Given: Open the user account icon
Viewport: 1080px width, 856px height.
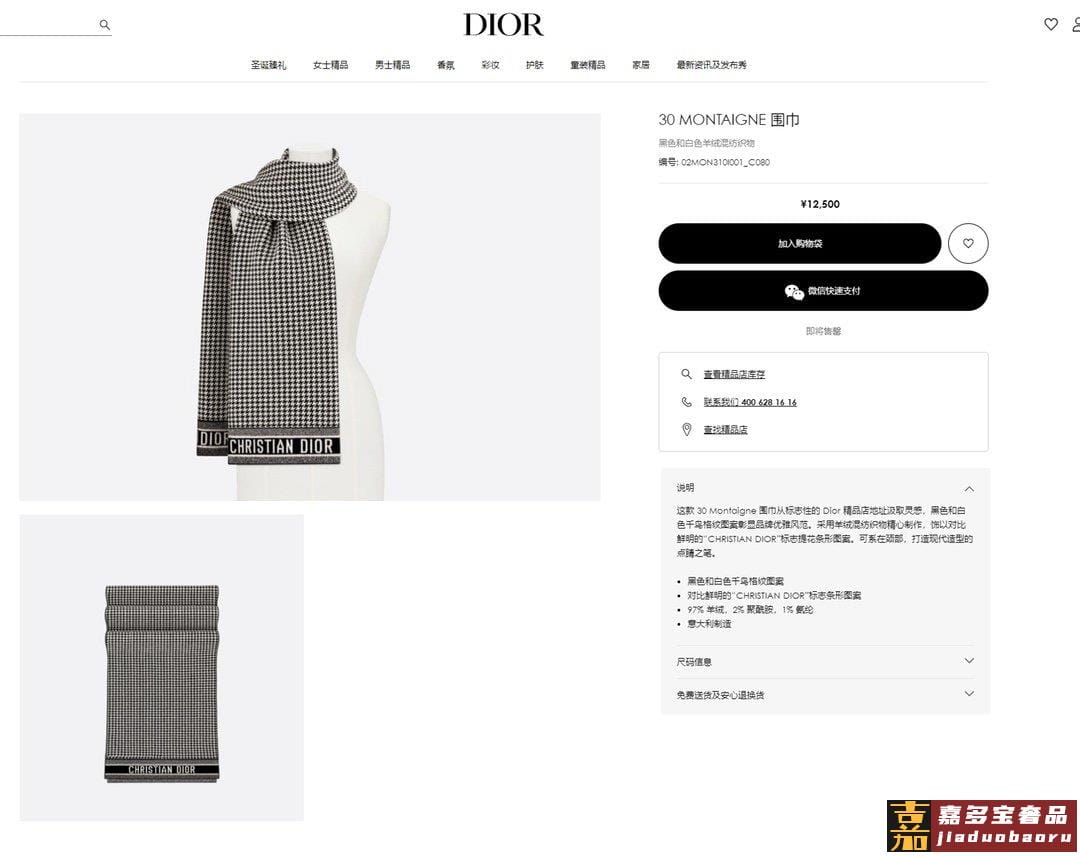Looking at the screenshot, I should pos(1076,24).
